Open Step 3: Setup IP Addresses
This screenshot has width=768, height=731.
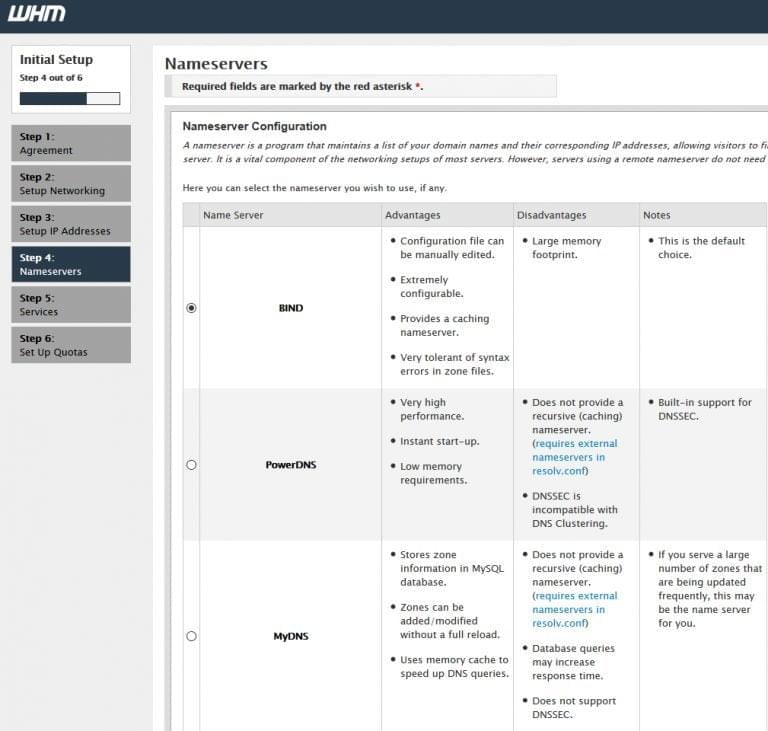click(71, 224)
